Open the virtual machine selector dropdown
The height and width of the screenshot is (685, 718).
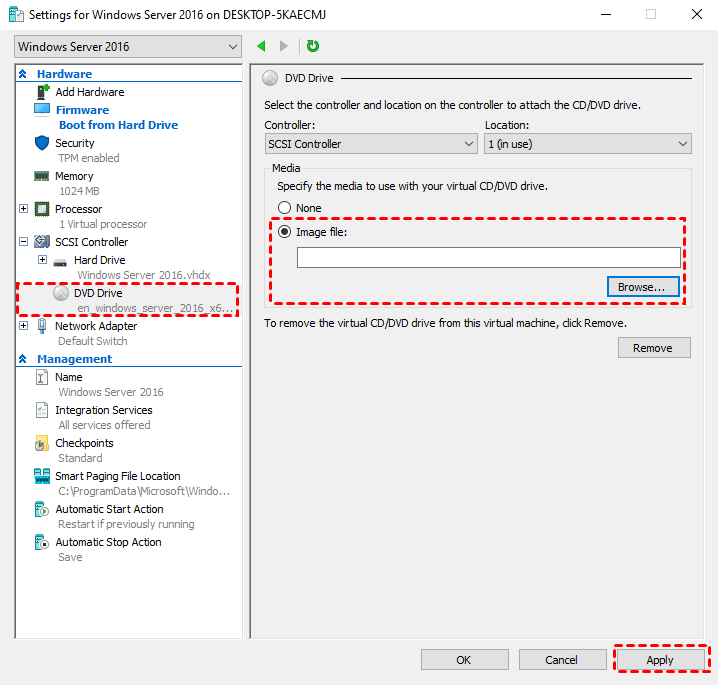click(x=129, y=47)
